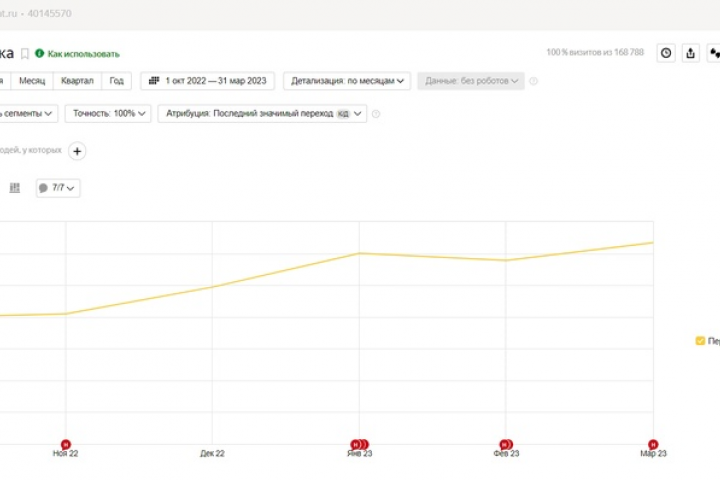This screenshot has width=720, height=480.
Task: Open the date range picker '1 окт 2022 — 31 мар 2023'
Action: pyautogui.click(x=207, y=81)
